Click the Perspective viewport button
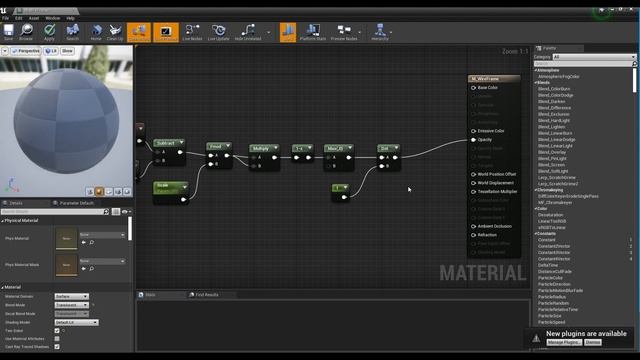 [26, 51]
